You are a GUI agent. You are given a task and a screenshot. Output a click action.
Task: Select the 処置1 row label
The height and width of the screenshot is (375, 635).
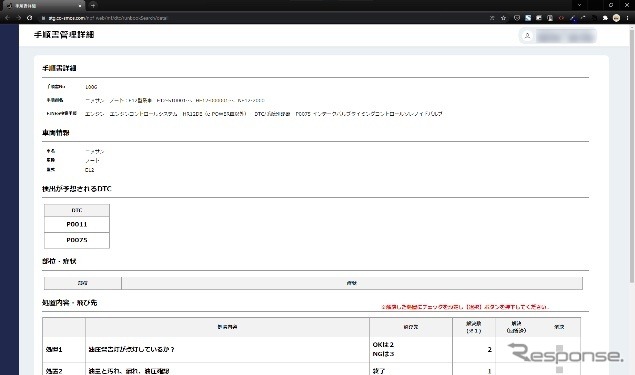tap(54, 349)
